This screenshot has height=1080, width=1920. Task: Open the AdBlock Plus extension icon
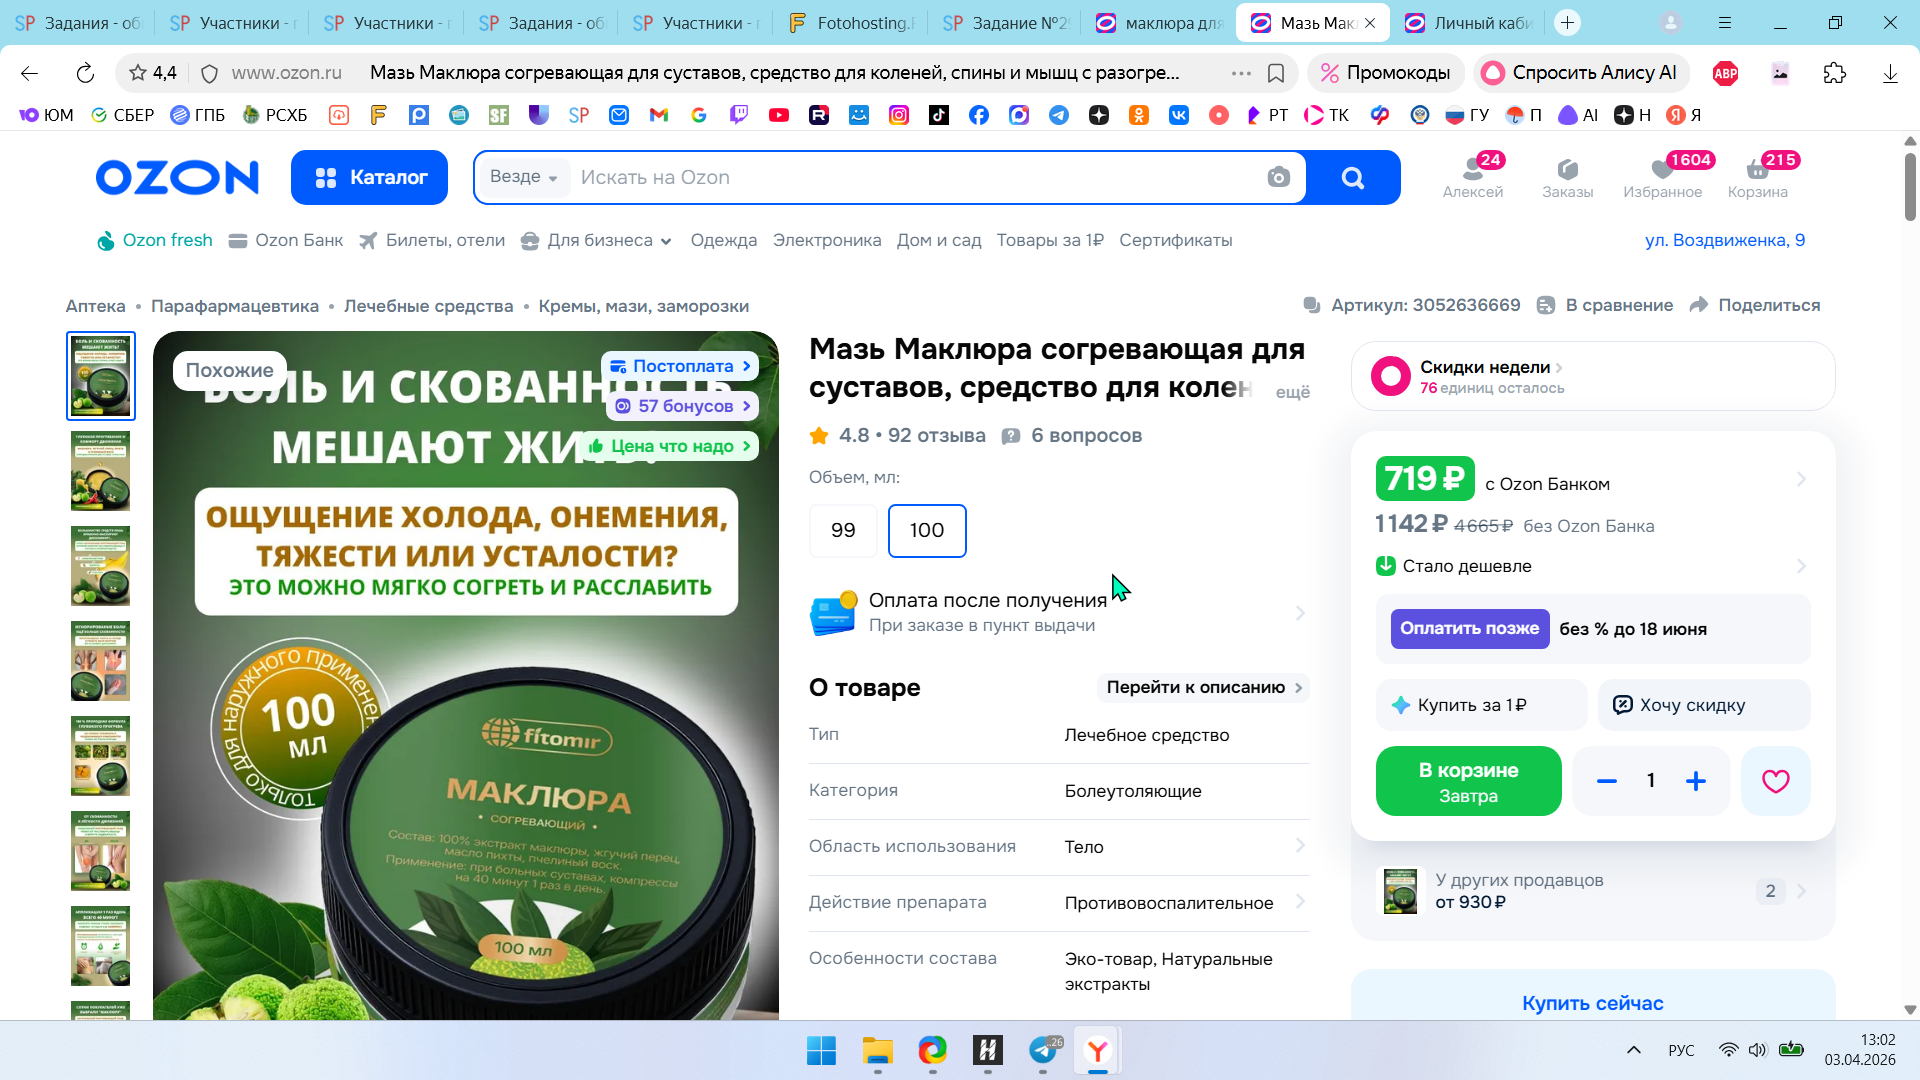click(1725, 73)
